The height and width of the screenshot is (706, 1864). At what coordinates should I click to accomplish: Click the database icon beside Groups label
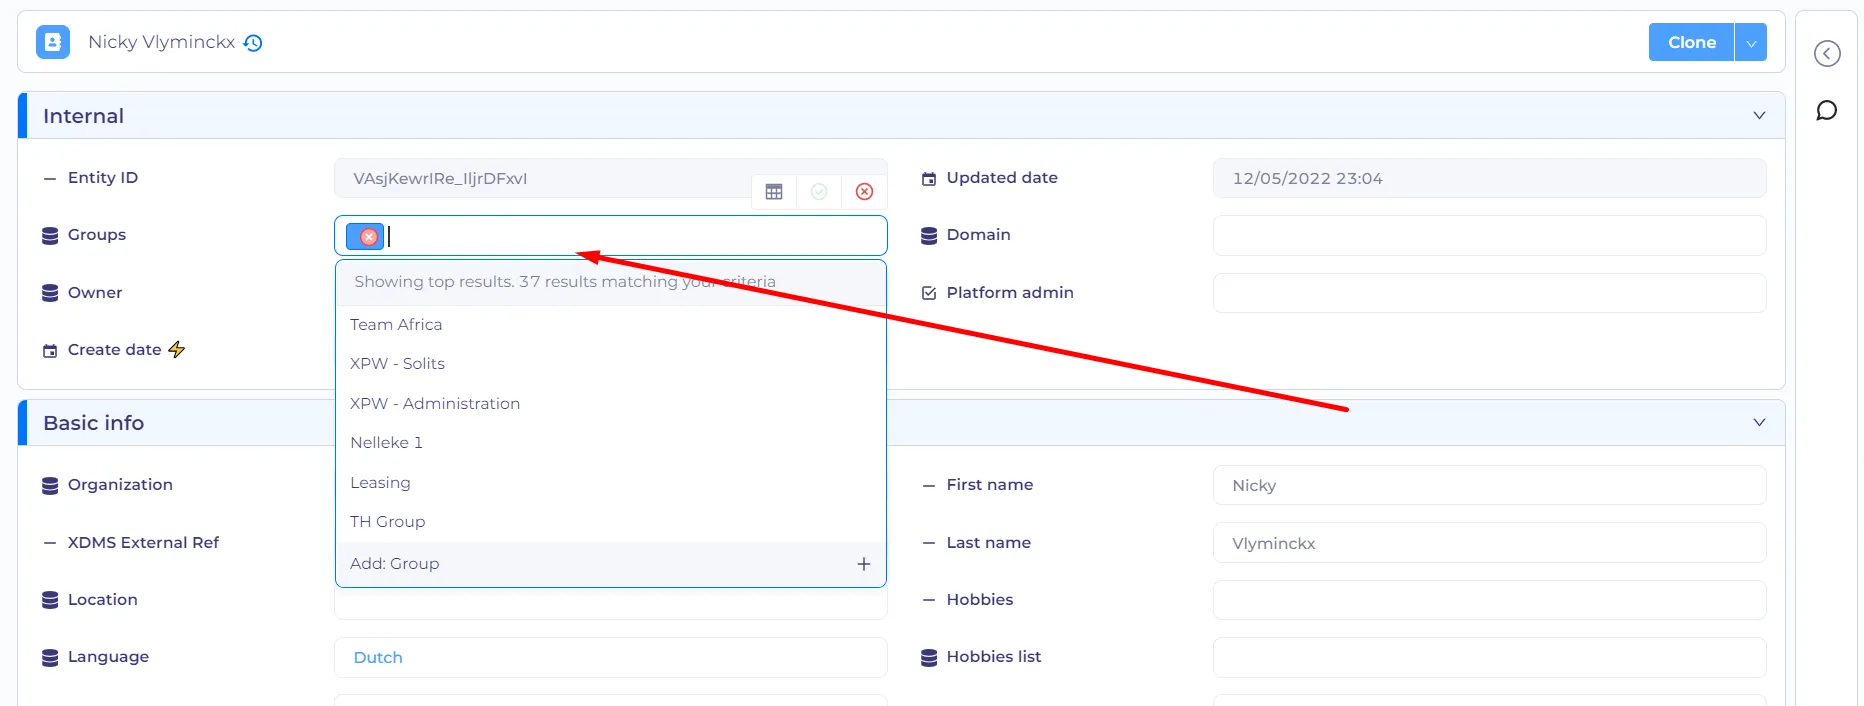[50, 236]
